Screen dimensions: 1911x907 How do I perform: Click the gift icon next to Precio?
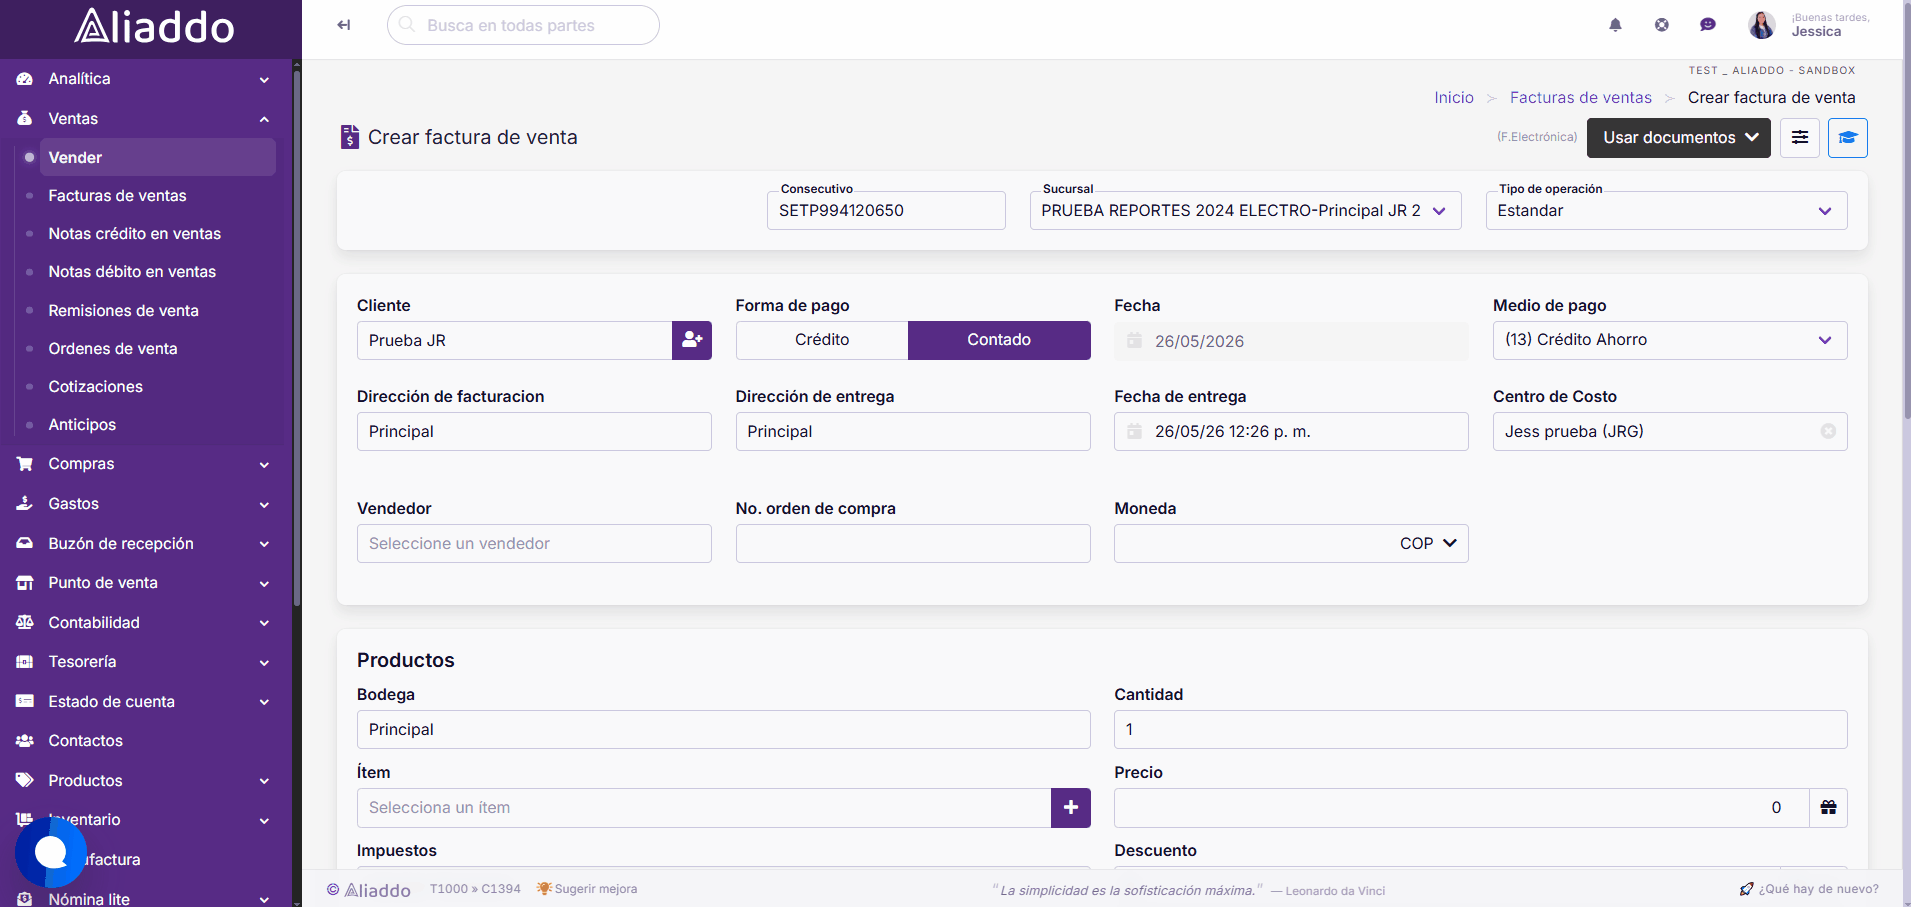[1828, 808]
